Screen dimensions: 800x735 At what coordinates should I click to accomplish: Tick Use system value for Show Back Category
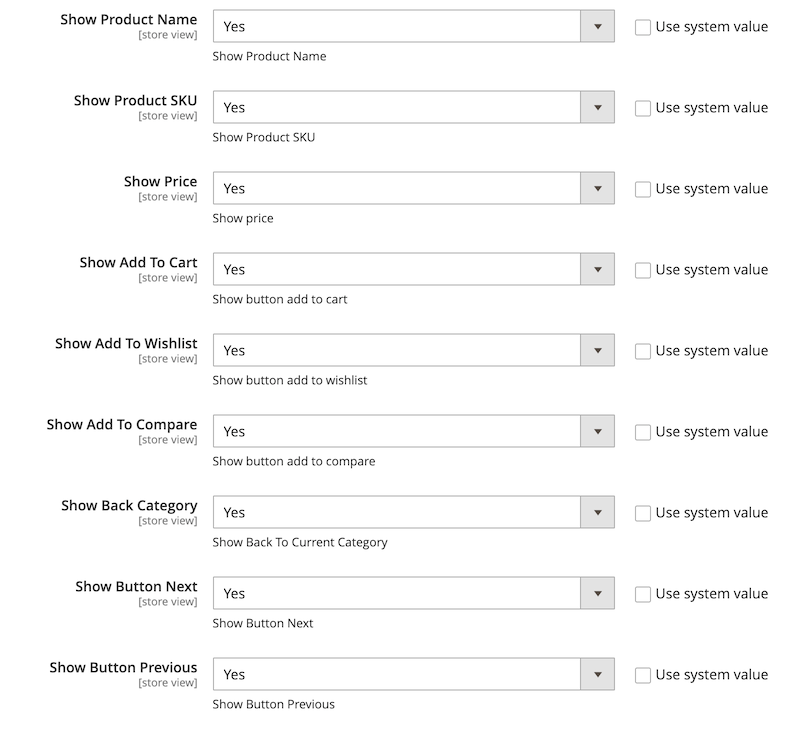[x=643, y=513]
